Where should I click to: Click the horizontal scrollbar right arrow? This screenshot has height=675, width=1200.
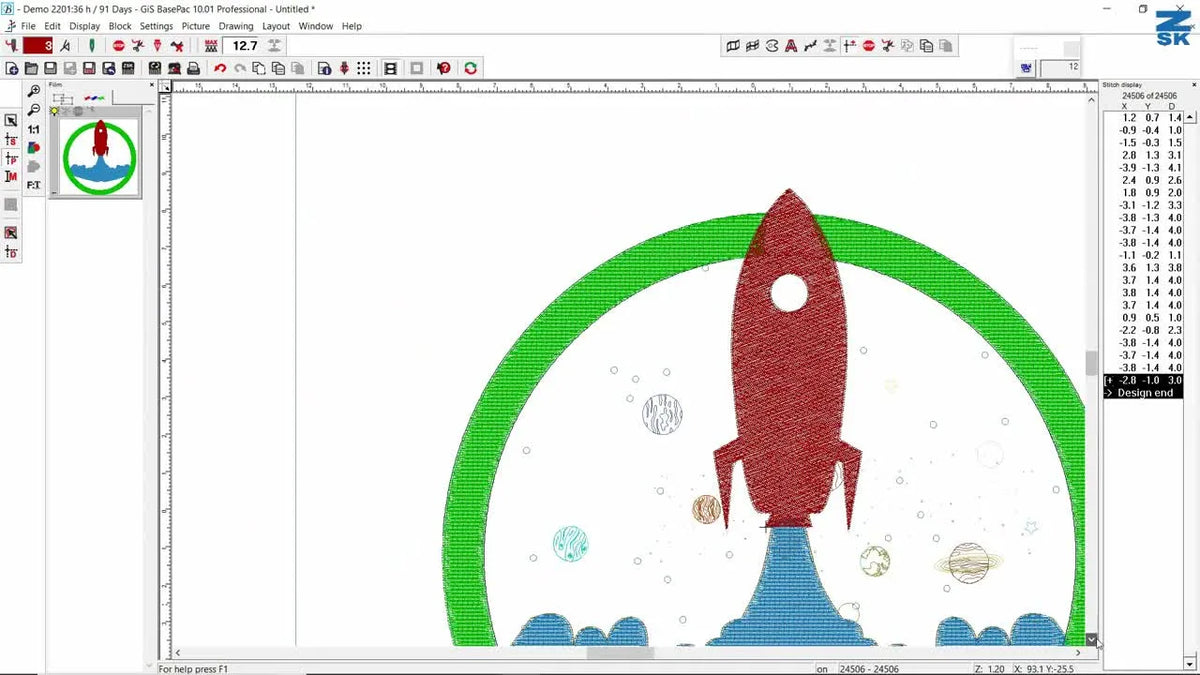(x=1077, y=653)
